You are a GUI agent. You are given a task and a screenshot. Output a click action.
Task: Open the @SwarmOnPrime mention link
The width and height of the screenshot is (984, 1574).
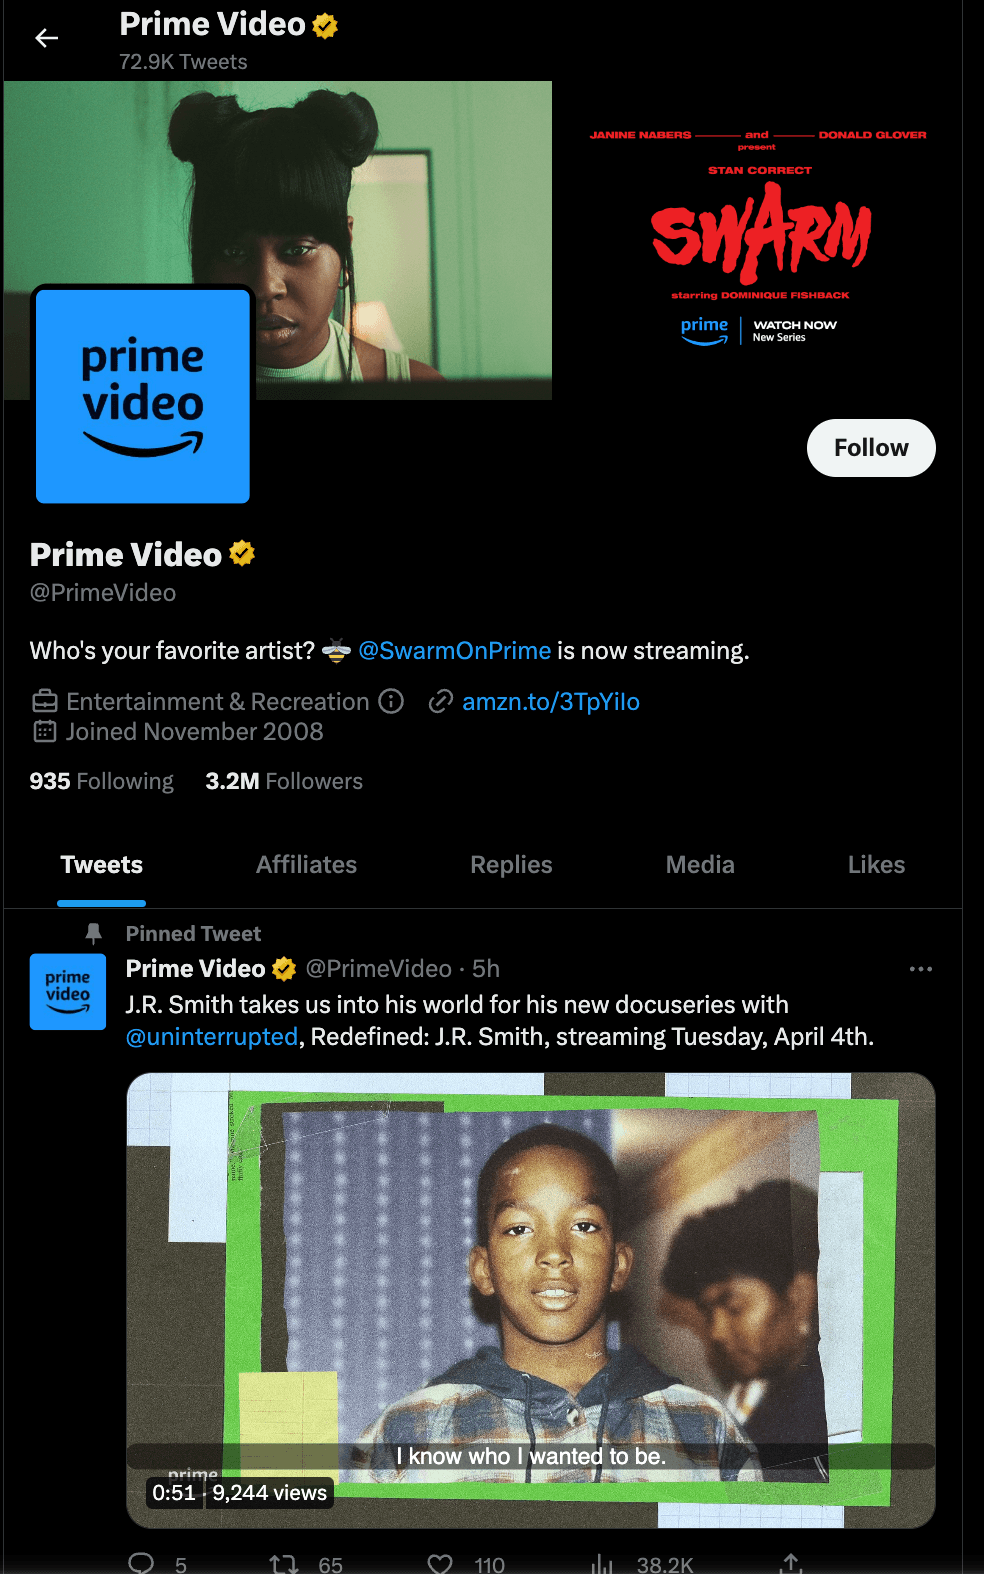pos(454,651)
